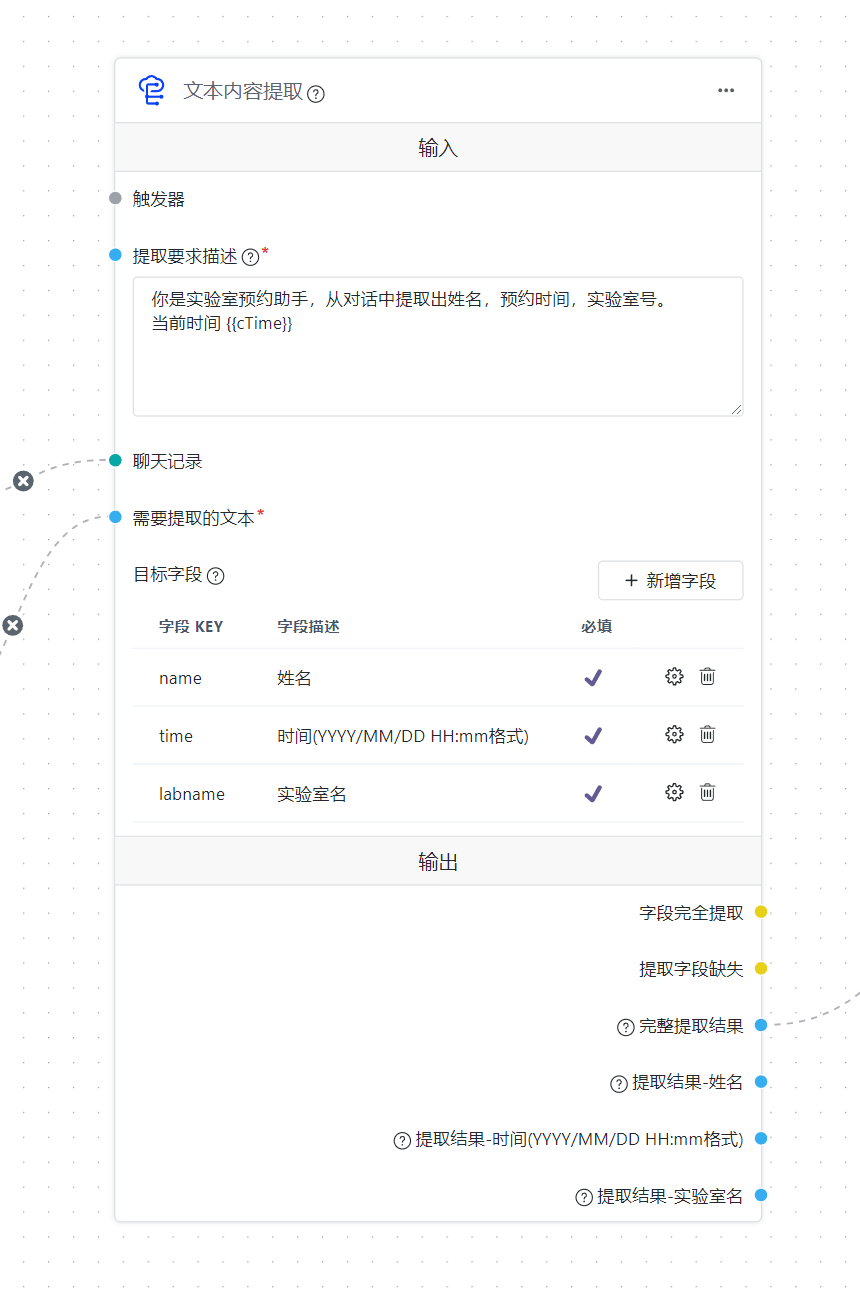Click help icon next to 文本内容提取 title
Image resolution: width=860 pixels, height=1294 pixels.
316,94
